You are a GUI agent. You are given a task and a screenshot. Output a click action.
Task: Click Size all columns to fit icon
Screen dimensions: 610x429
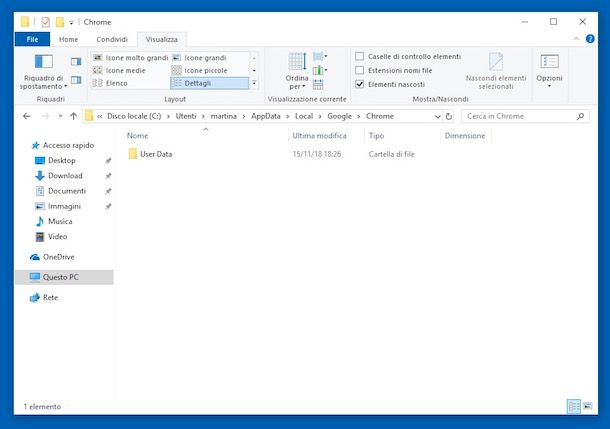[318, 84]
